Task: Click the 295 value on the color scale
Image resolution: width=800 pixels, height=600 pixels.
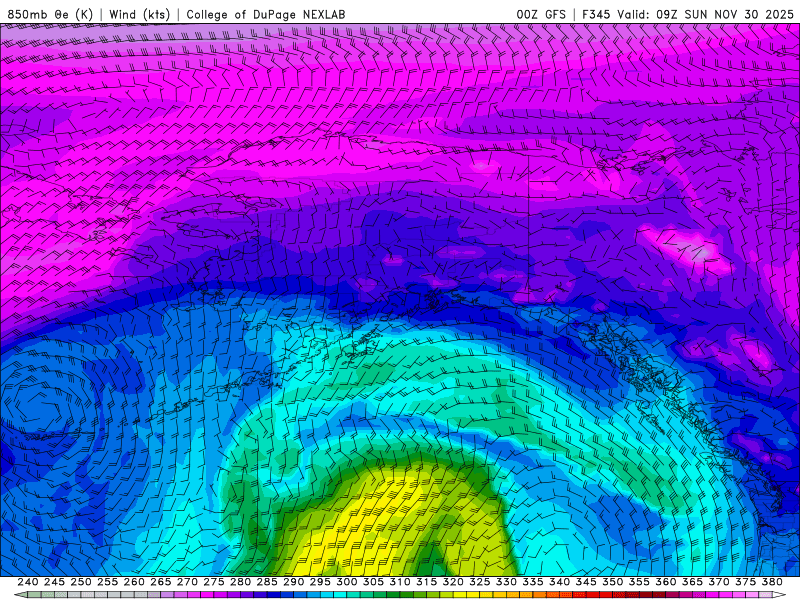Action: point(320,582)
